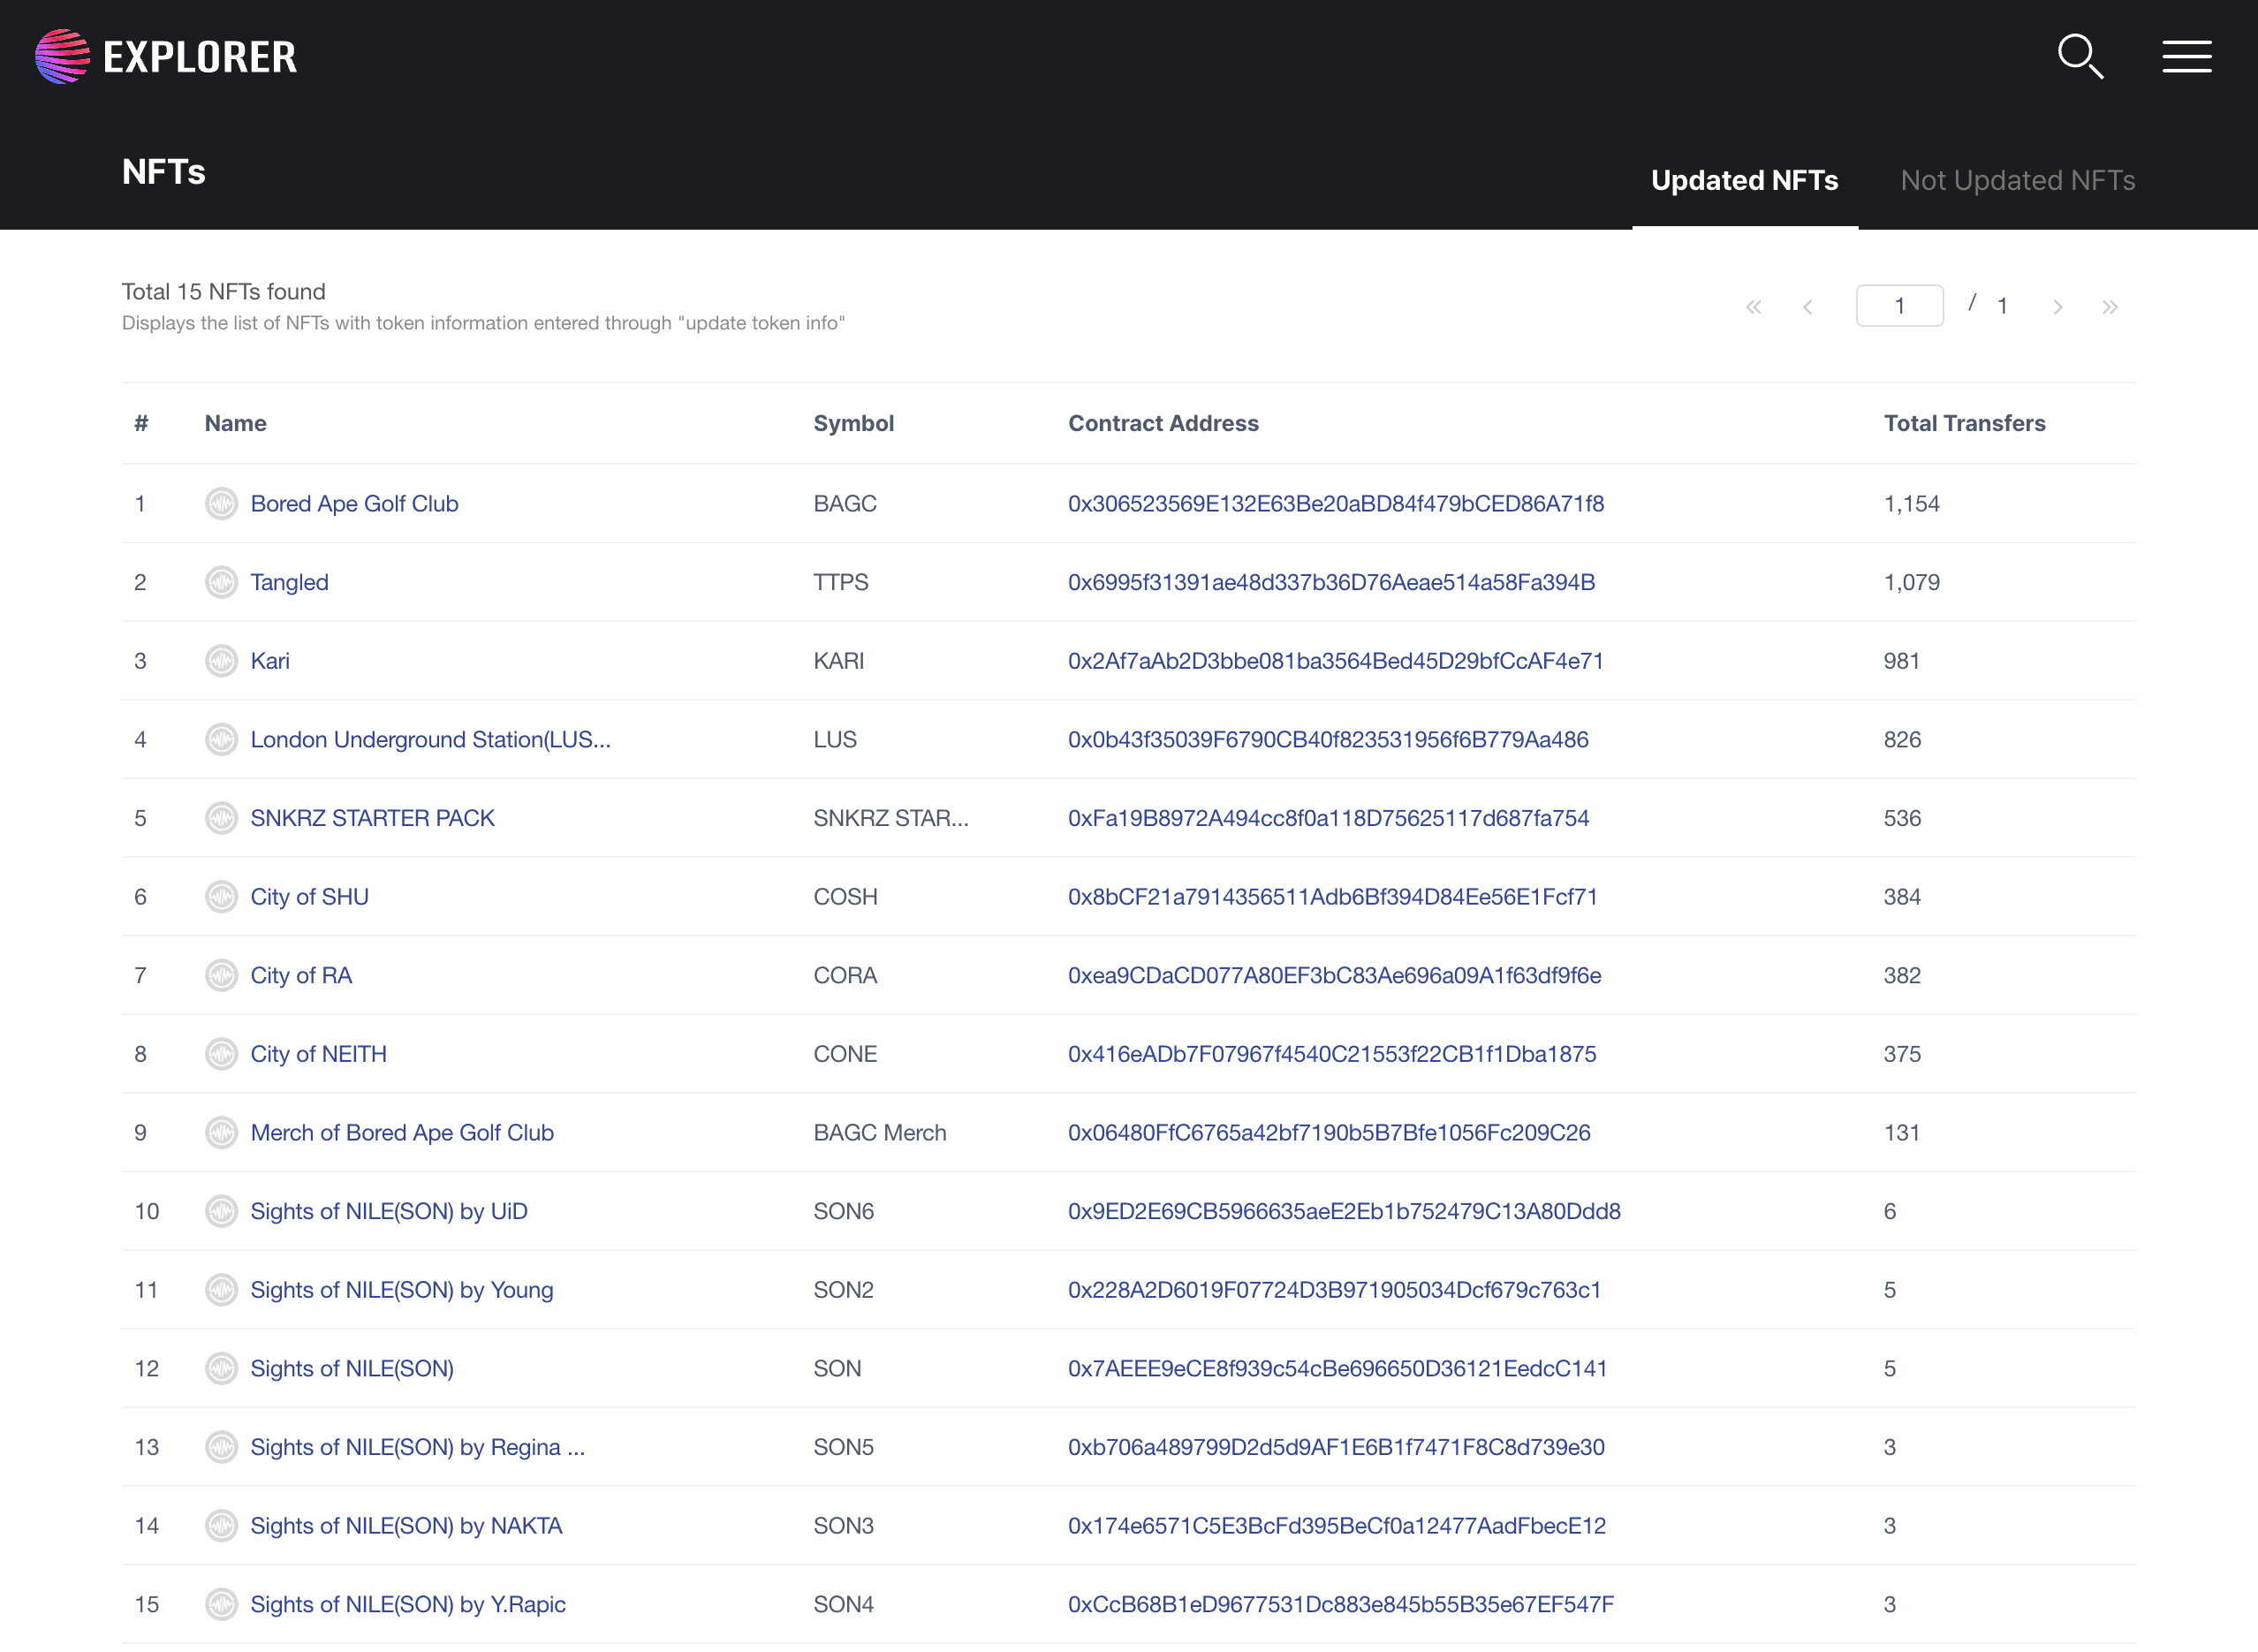Click the City of SHU token icon
The width and height of the screenshot is (2258, 1652).
221,896
